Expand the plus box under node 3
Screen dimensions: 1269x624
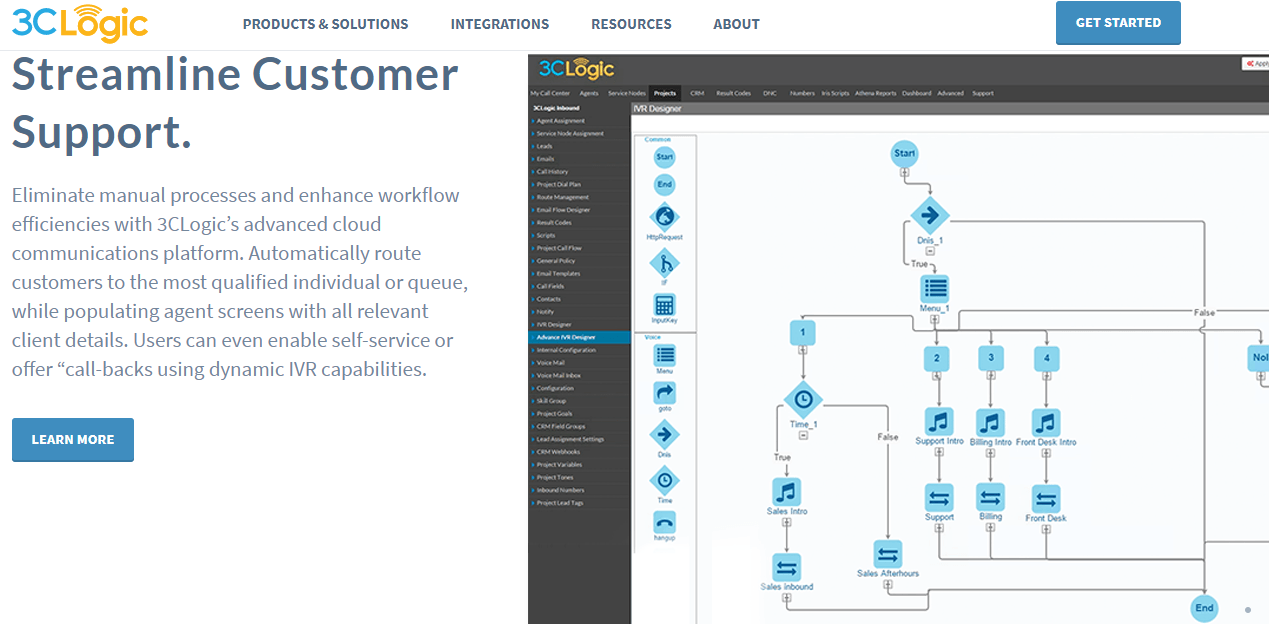990,376
